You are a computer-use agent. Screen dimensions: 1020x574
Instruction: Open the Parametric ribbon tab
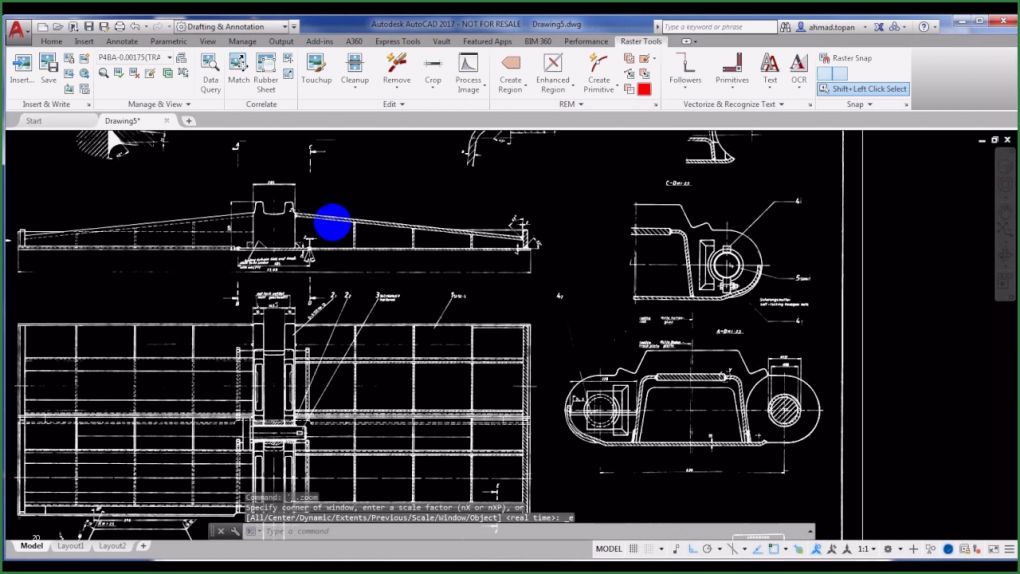[x=168, y=41]
